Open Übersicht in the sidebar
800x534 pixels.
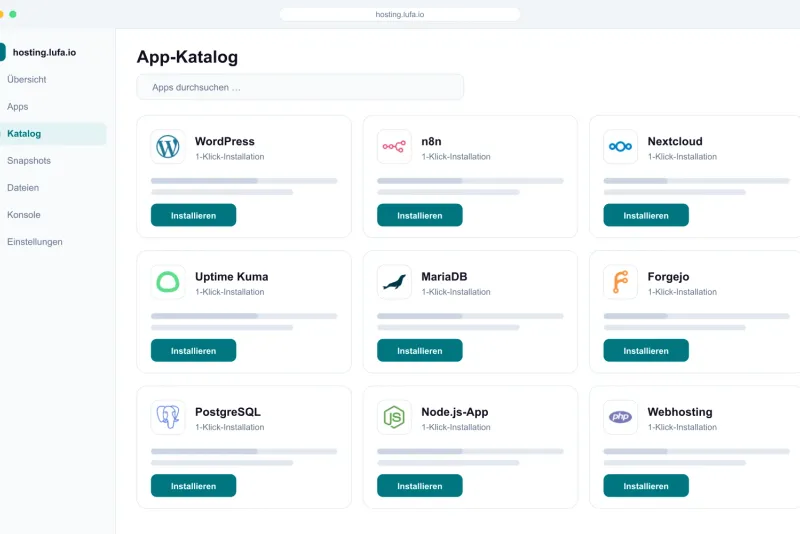(x=27, y=80)
